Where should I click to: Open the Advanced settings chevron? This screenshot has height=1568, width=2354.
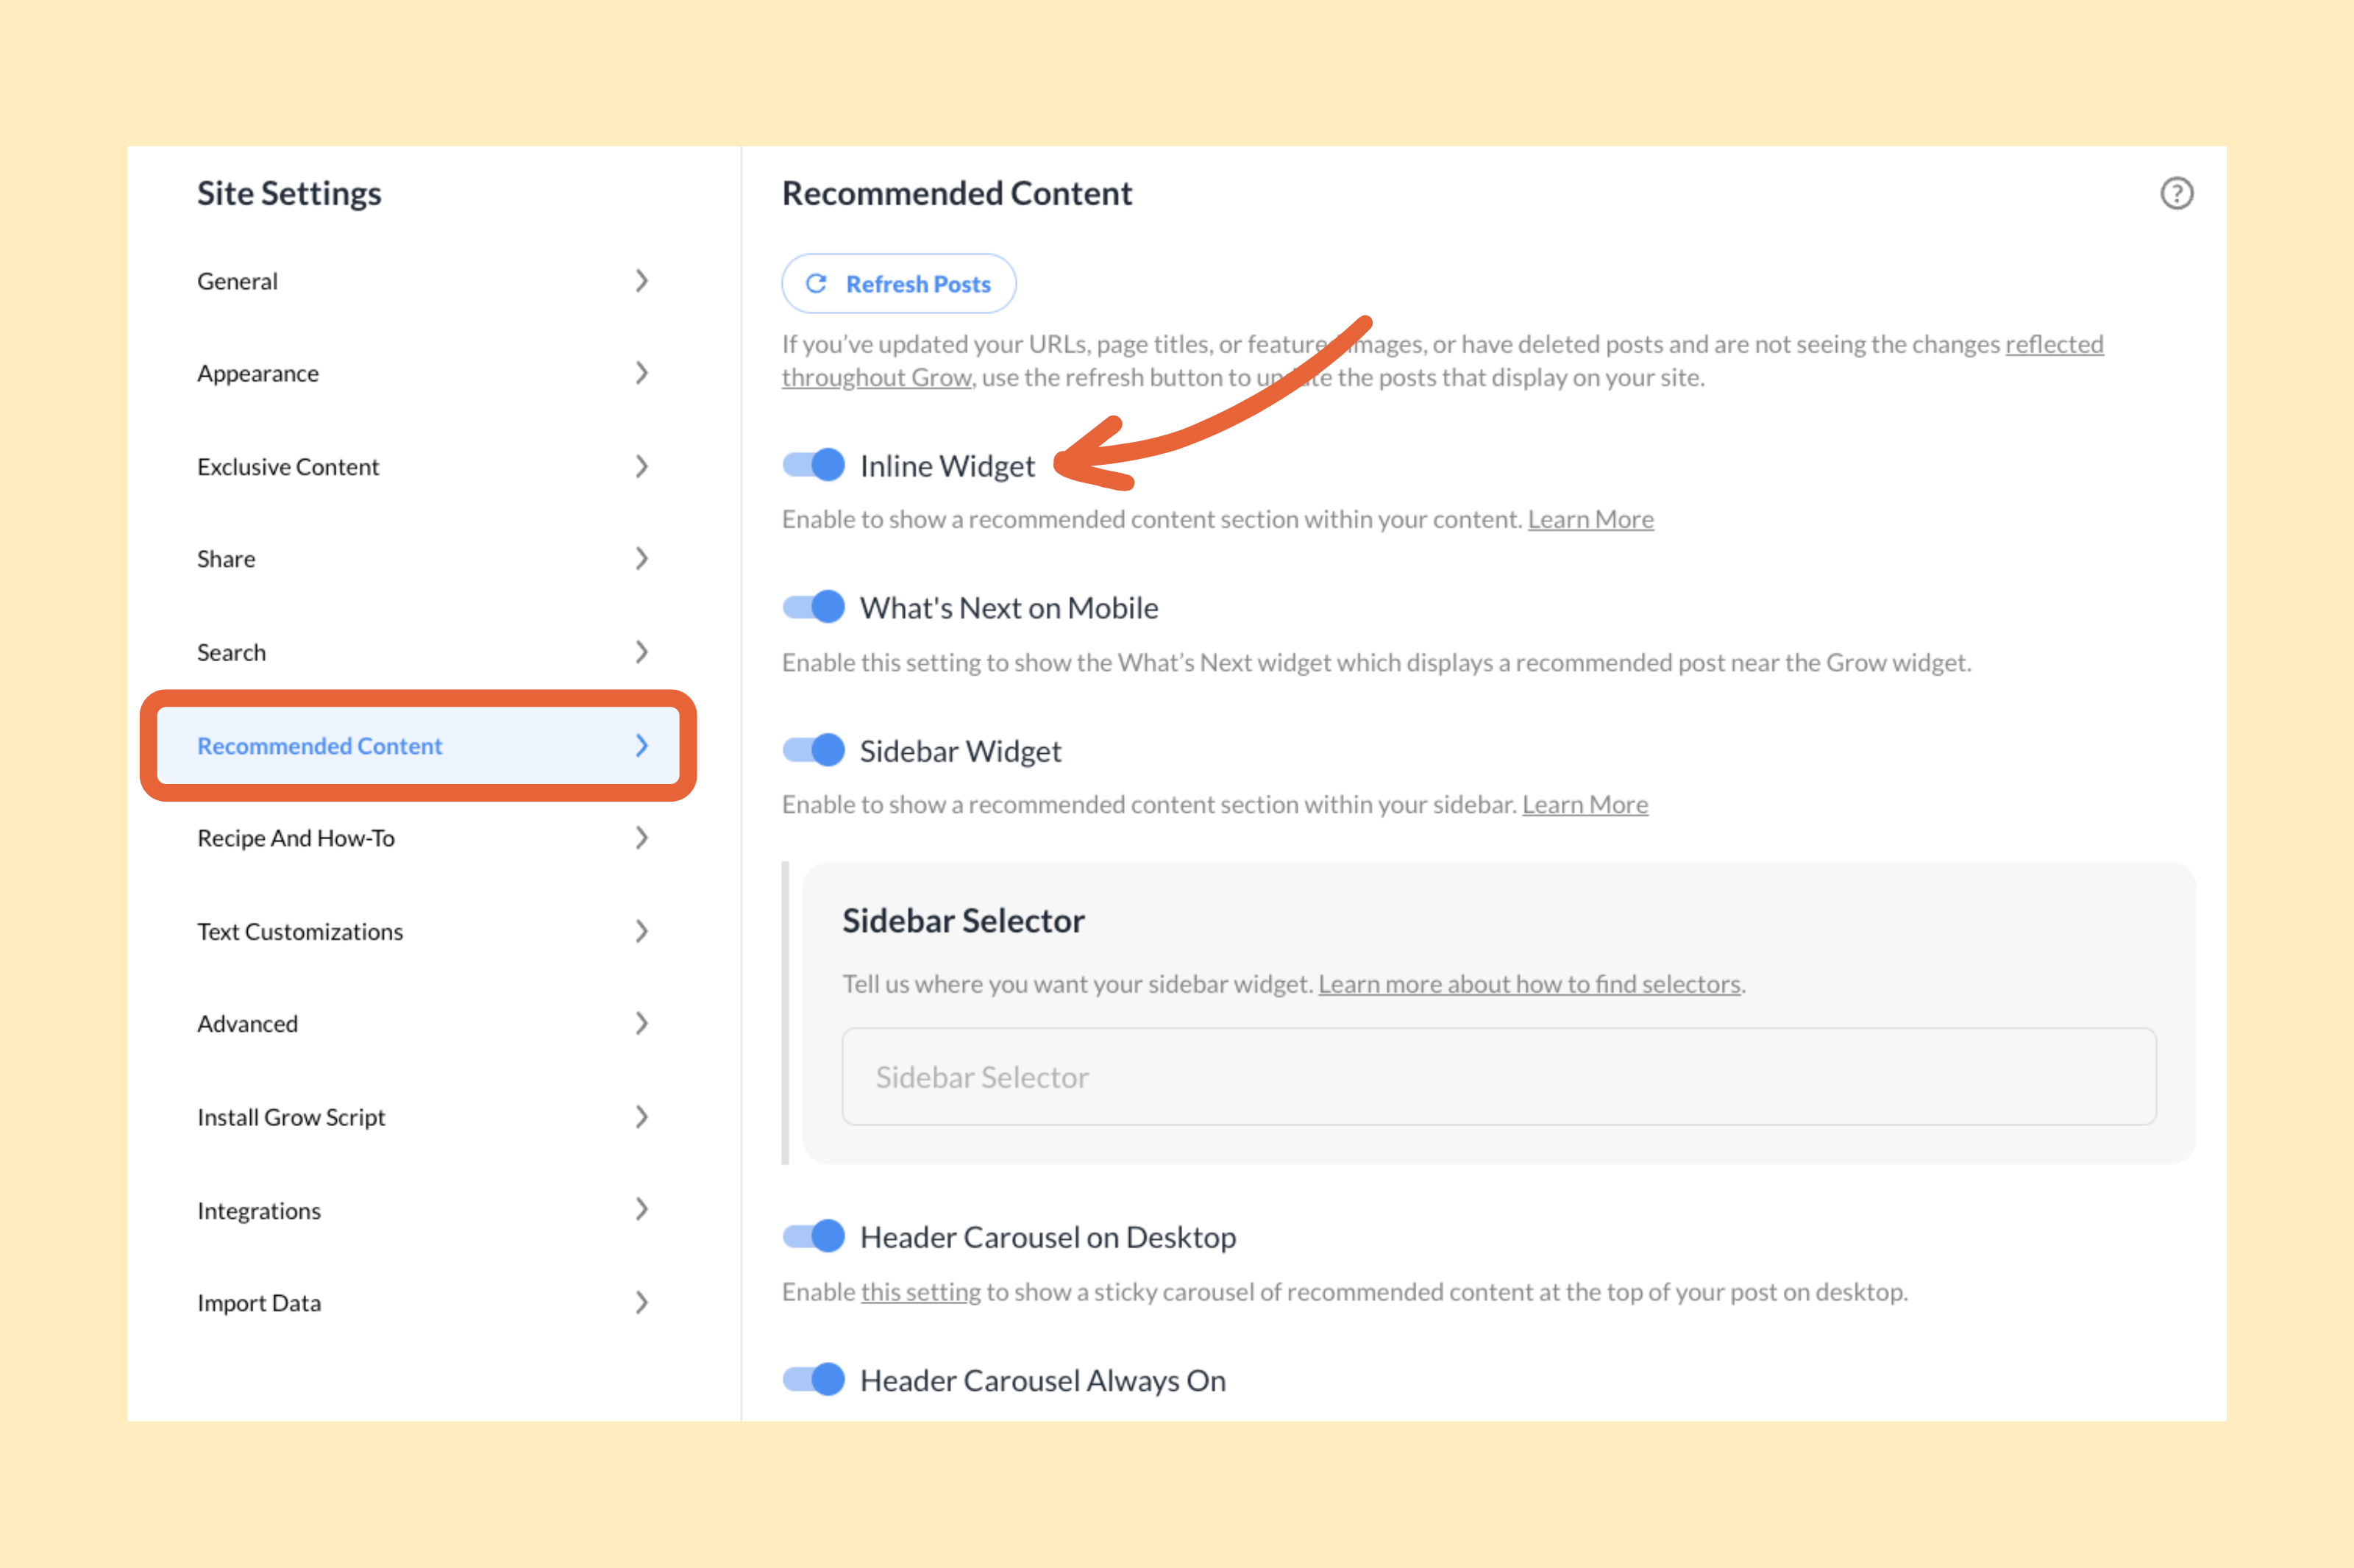[642, 1023]
